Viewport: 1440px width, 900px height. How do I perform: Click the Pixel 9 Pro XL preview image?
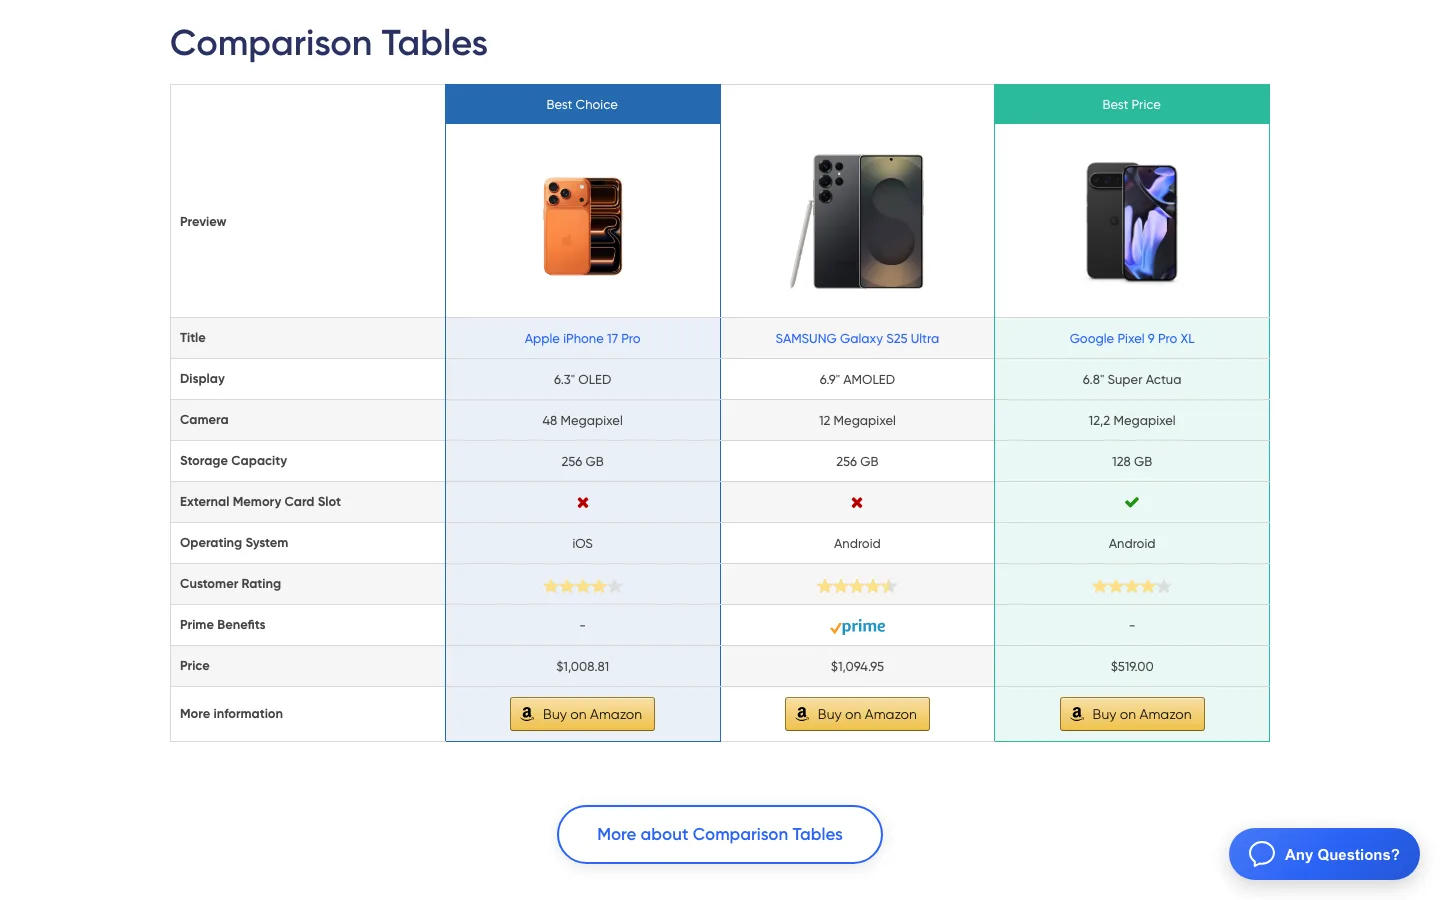click(x=1132, y=222)
